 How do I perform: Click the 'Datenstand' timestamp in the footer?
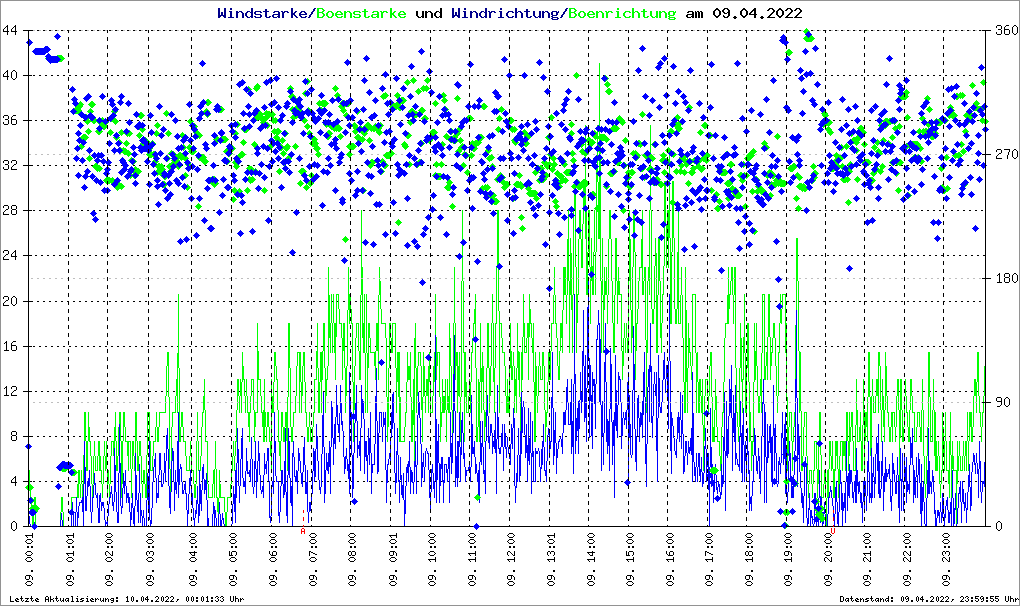[x=929, y=599]
